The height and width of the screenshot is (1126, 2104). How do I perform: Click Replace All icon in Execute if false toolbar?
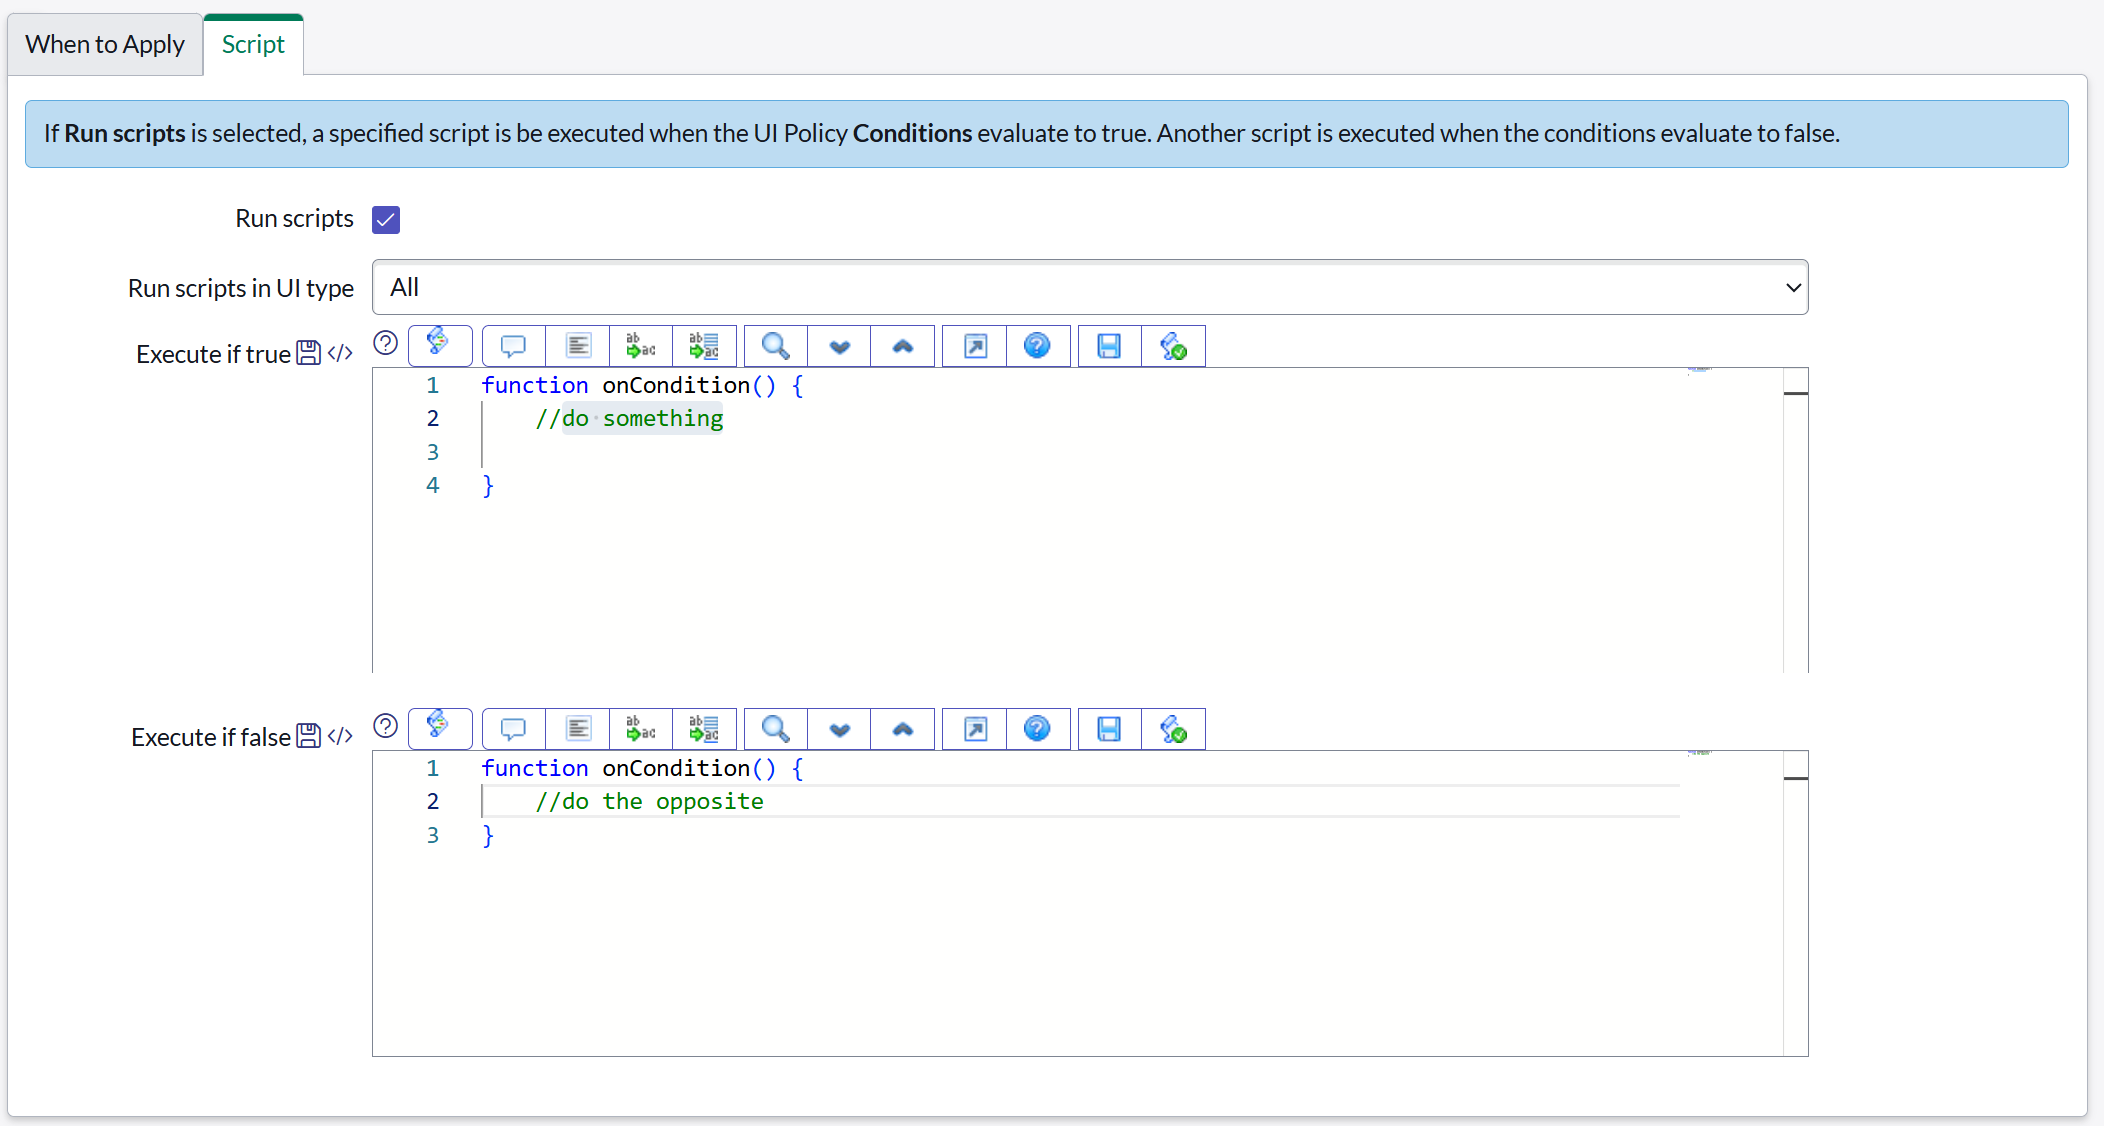point(704,729)
